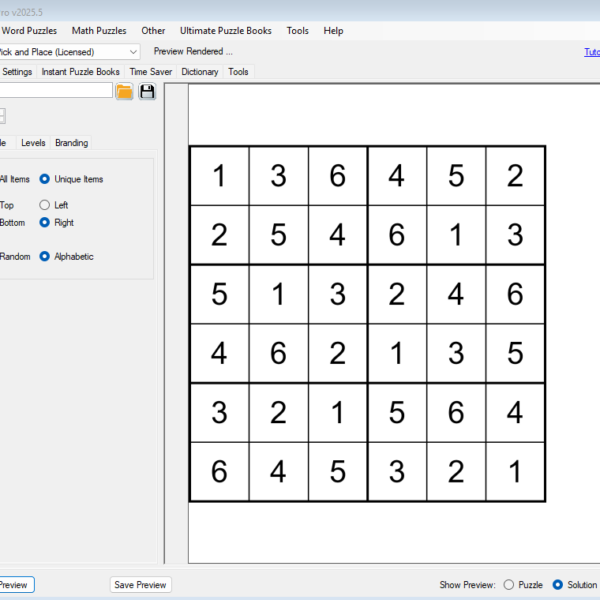Switch Show Preview to Puzzle
Image resolution: width=600 pixels, height=600 pixels.
click(509, 585)
